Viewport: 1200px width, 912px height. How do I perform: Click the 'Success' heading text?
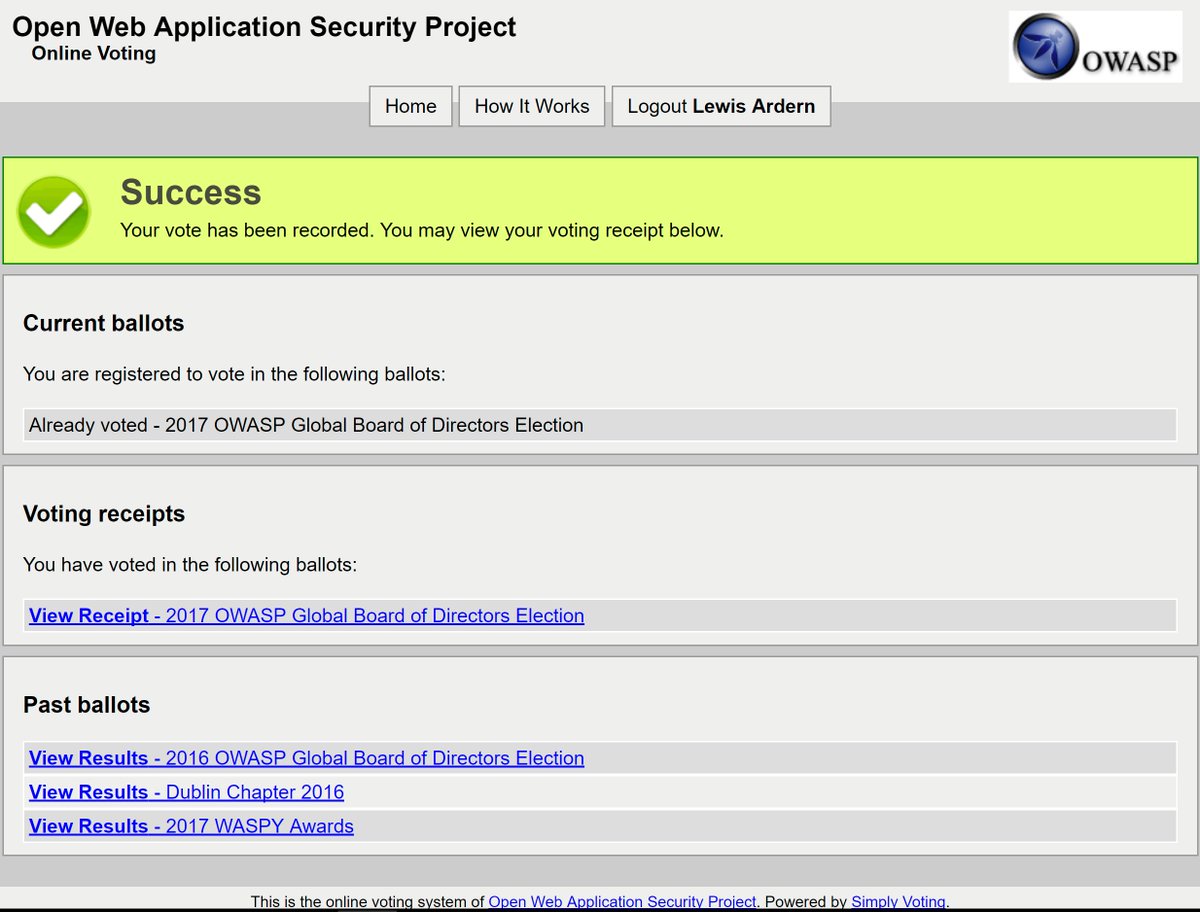coord(191,192)
